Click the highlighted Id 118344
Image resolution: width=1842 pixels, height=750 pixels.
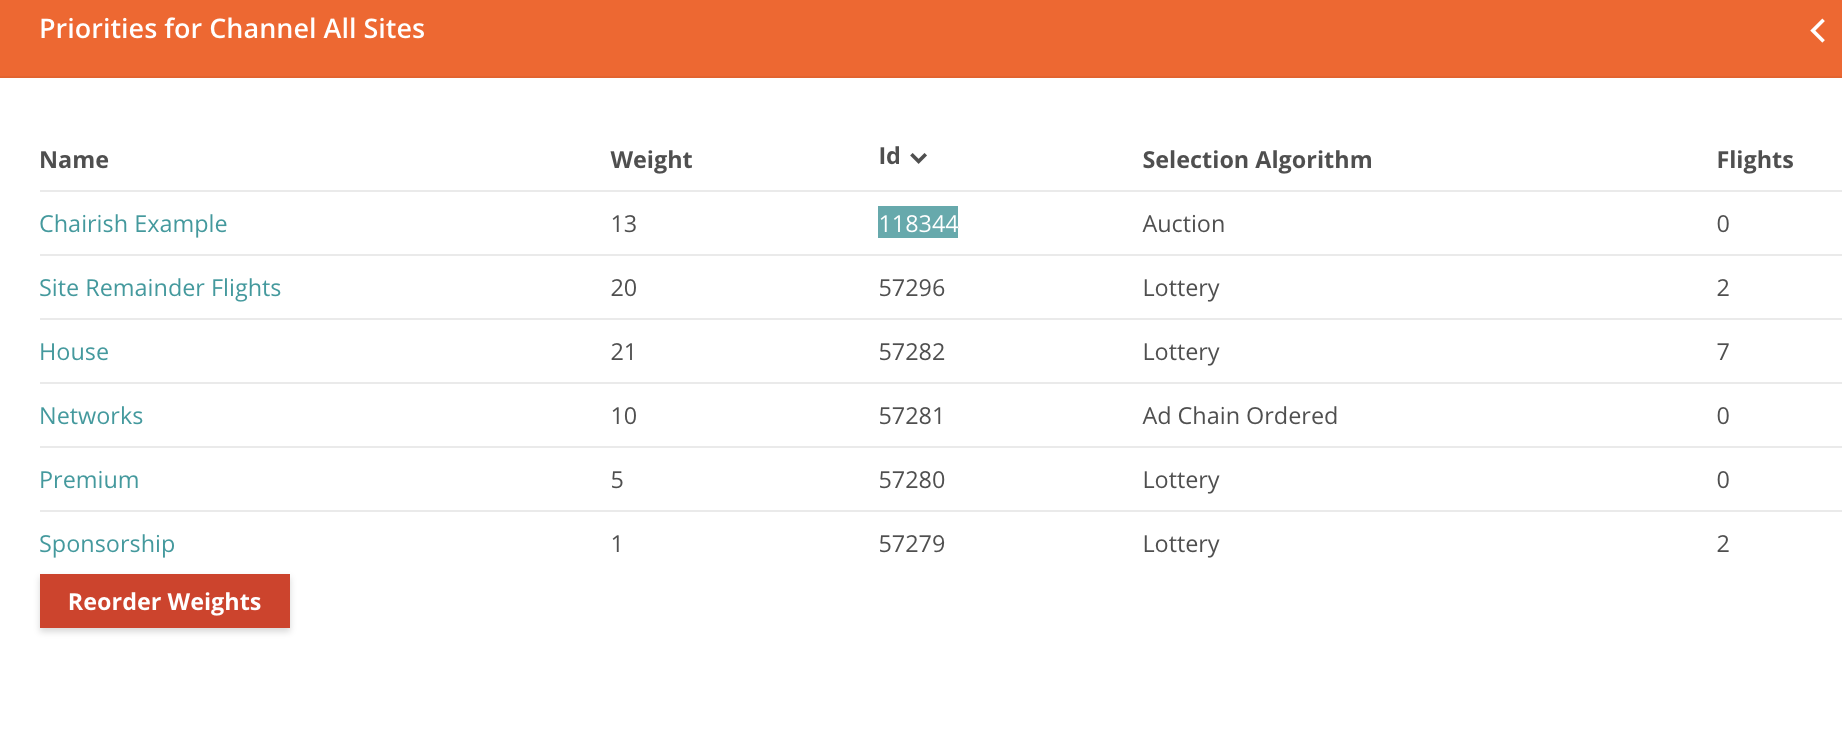pos(918,223)
